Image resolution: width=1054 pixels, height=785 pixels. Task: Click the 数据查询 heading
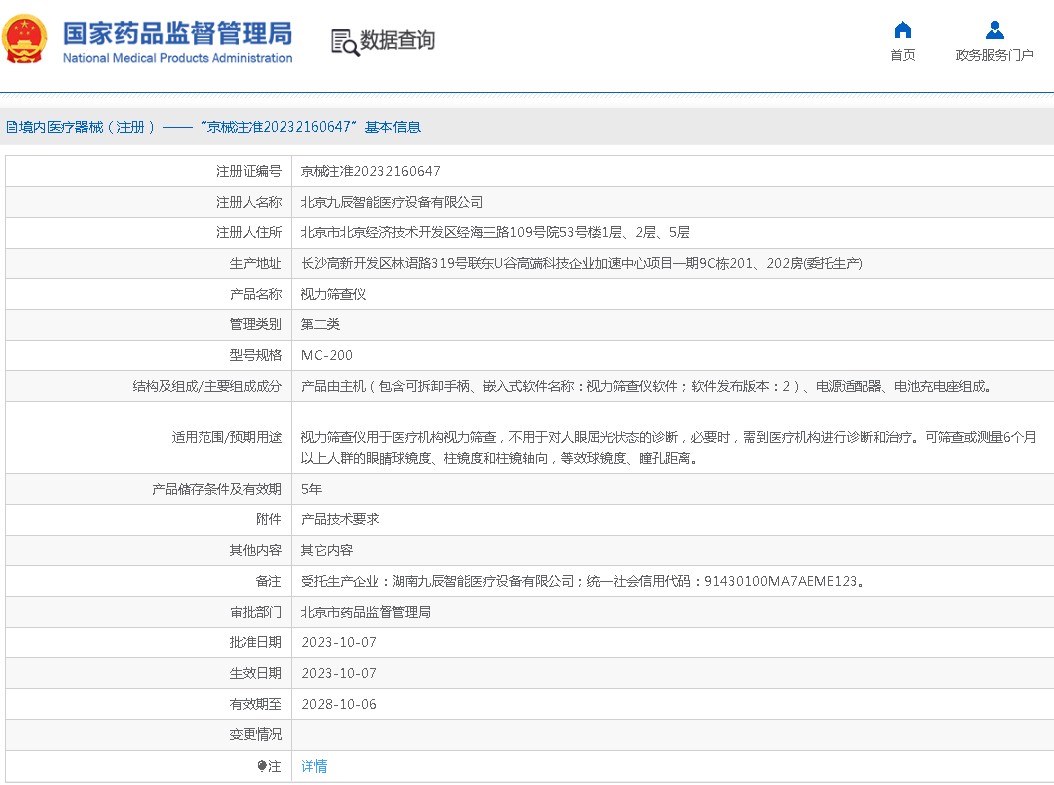397,40
